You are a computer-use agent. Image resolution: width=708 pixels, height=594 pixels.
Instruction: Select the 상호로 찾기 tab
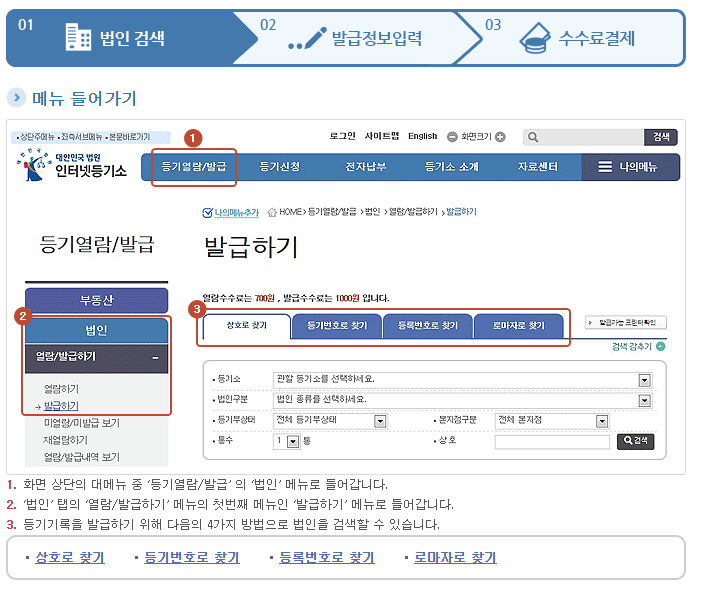tap(247, 325)
